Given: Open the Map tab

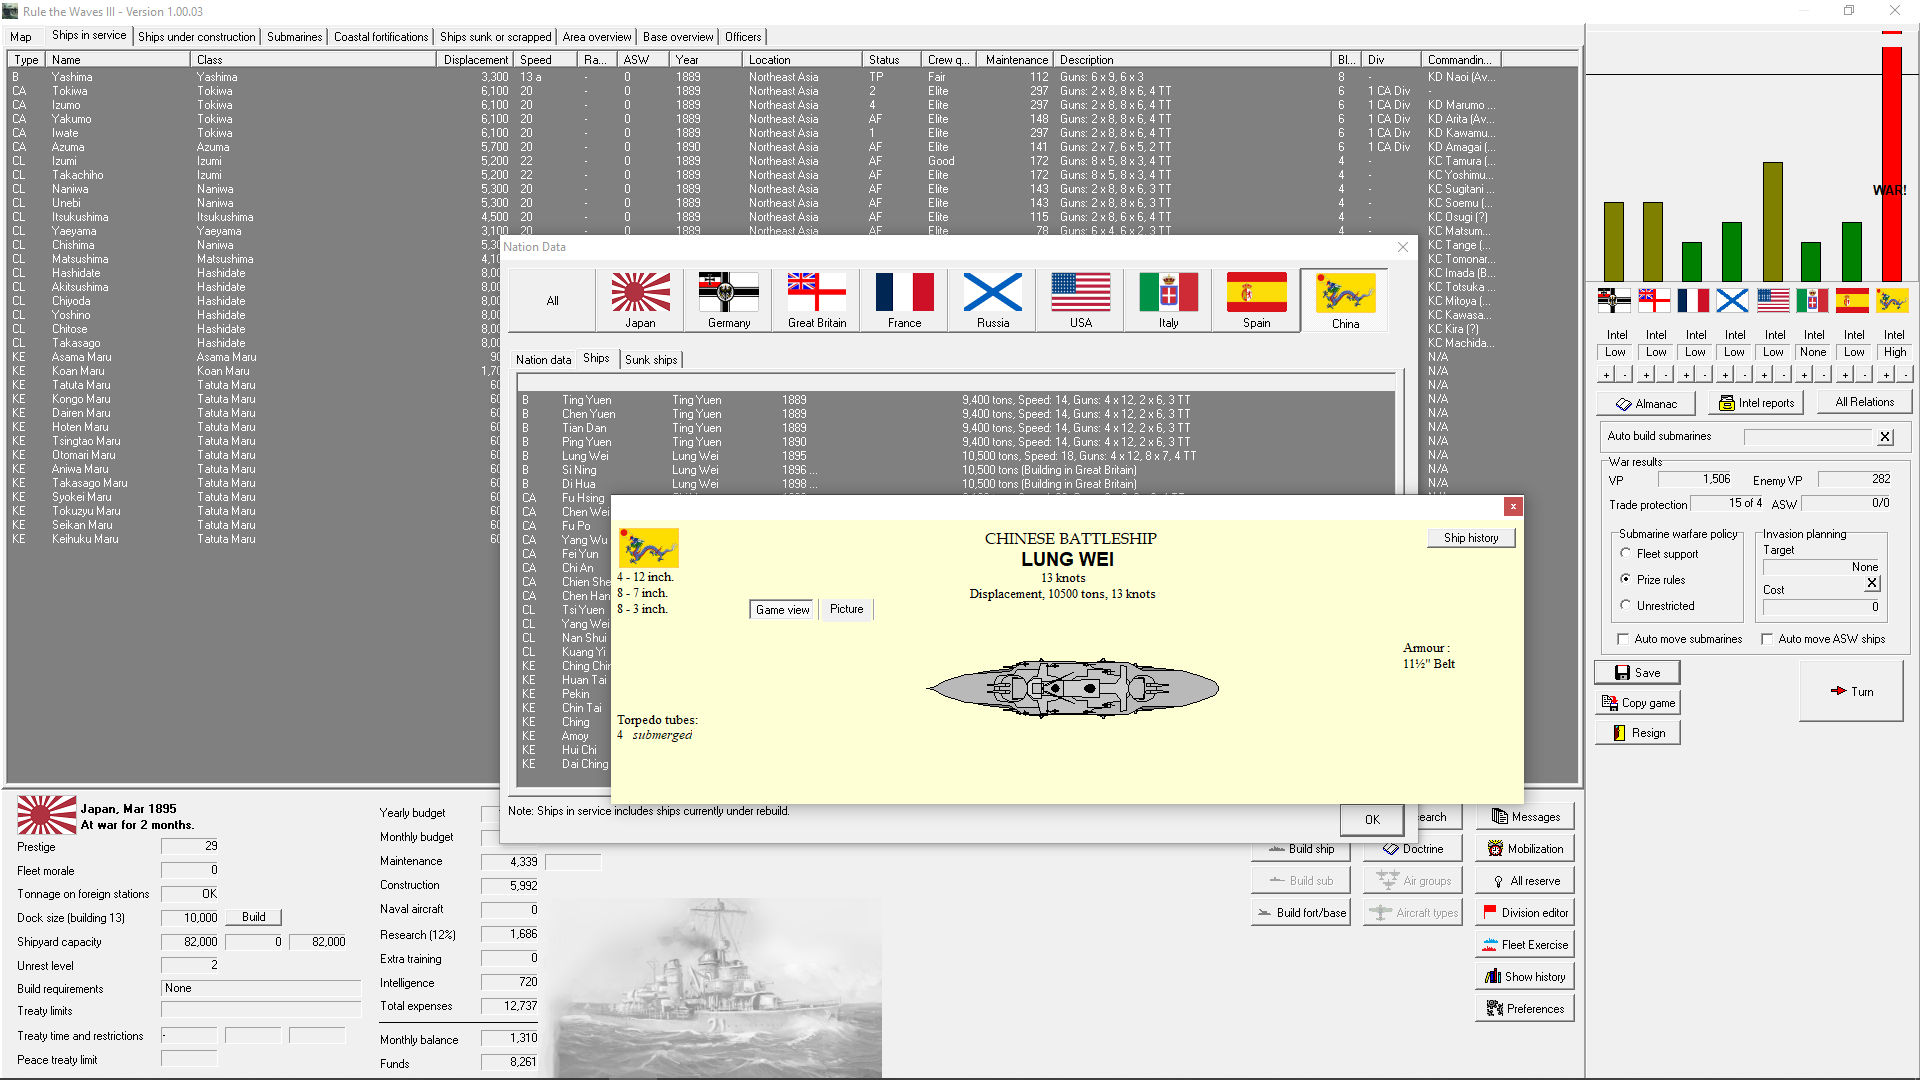Looking at the screenshot, I should pos(21,37).
